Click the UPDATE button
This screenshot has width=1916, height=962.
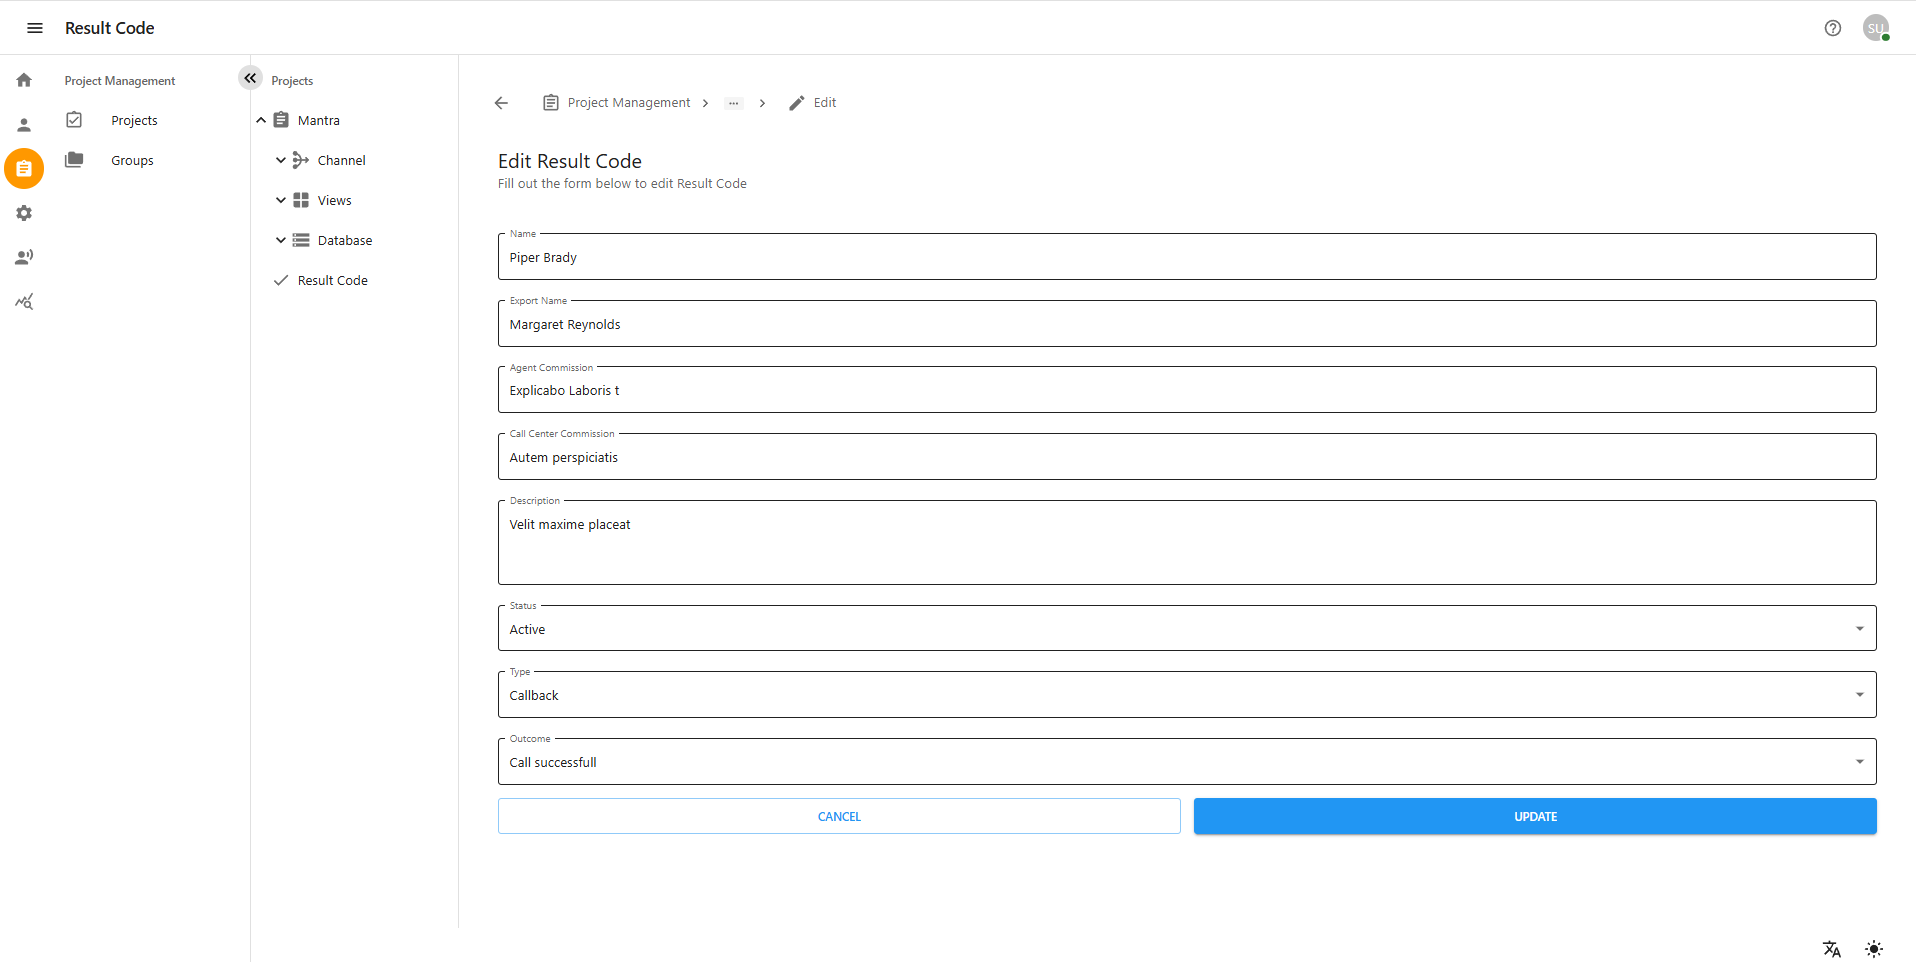coord(1534,816)
